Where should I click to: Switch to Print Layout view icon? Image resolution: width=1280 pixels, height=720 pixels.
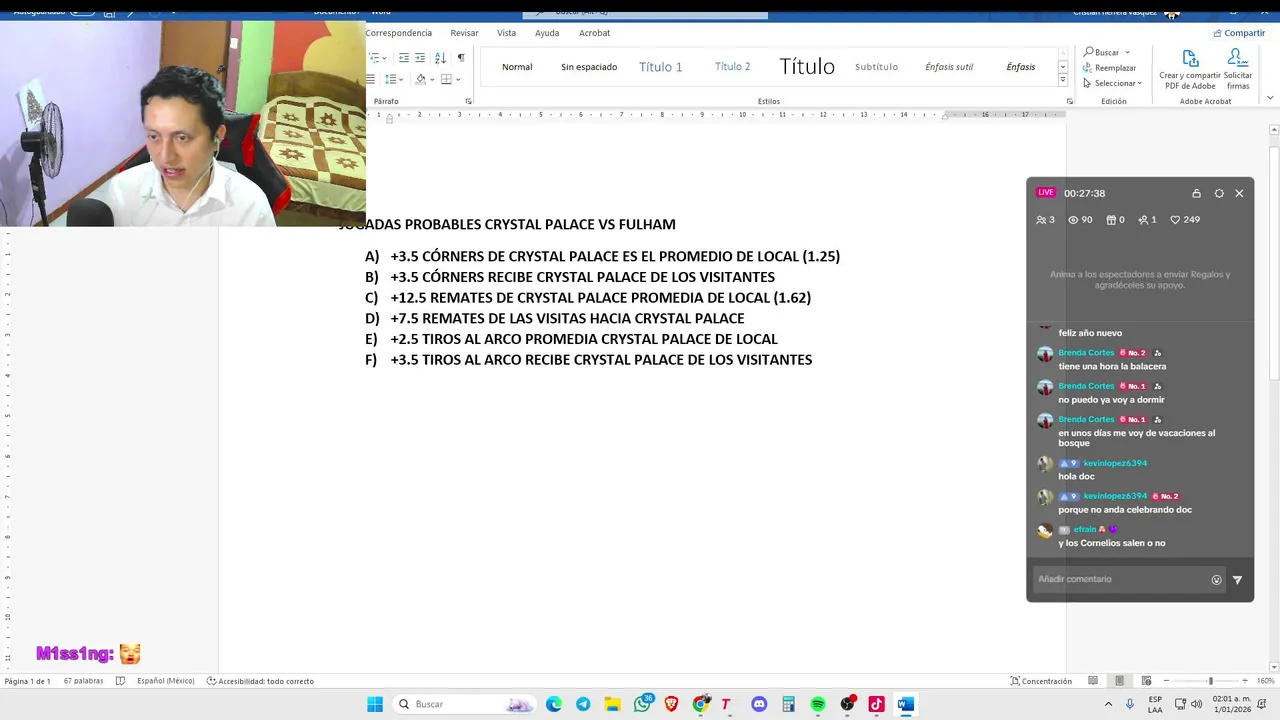click(x=1119, y=681)
